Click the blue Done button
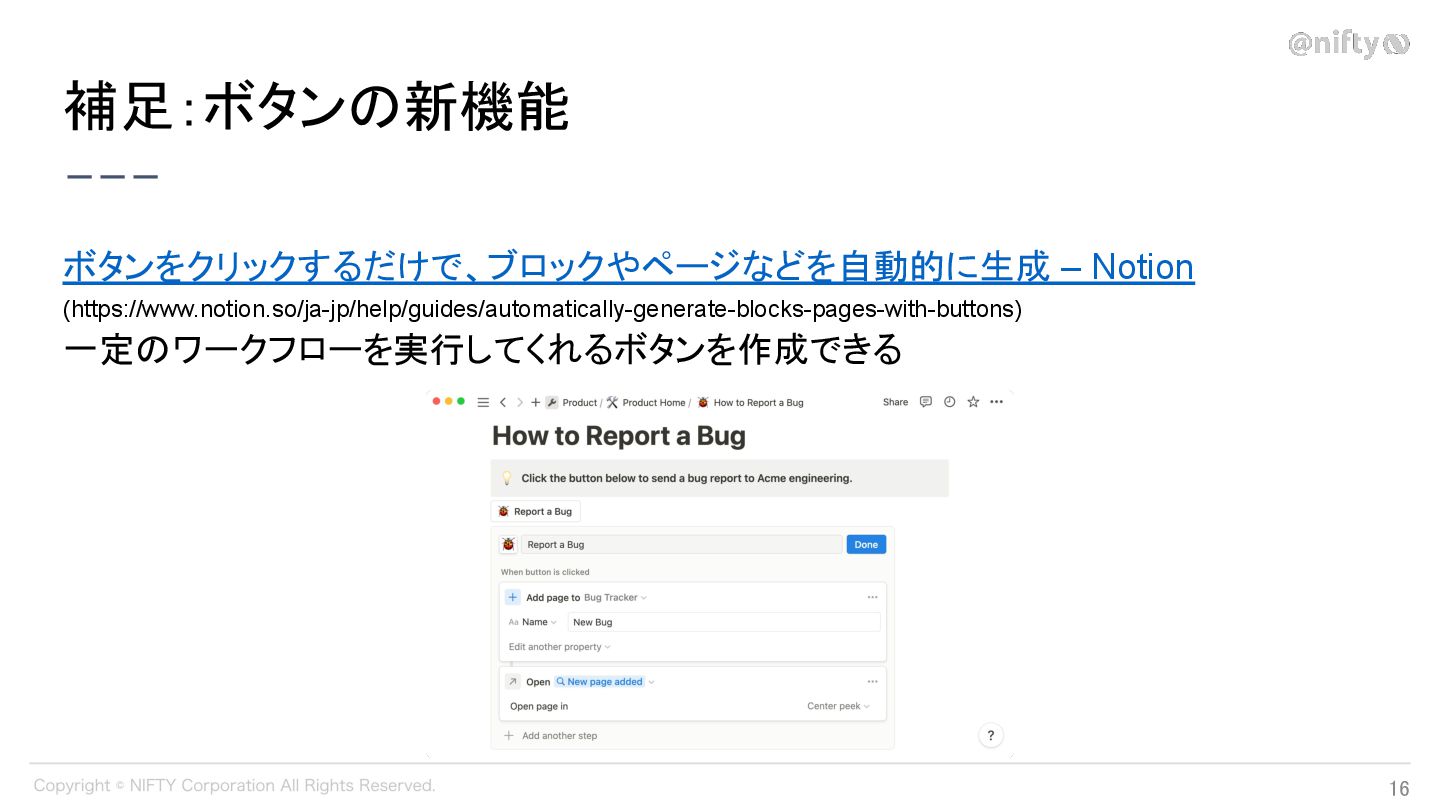 pyautogui.click(x=866, y=544)
